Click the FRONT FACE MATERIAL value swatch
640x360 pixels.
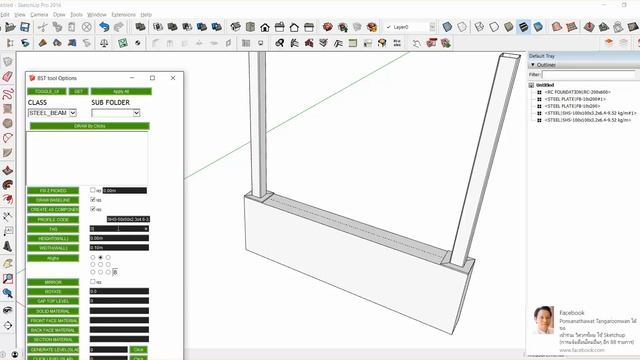(x=119, y=320)
